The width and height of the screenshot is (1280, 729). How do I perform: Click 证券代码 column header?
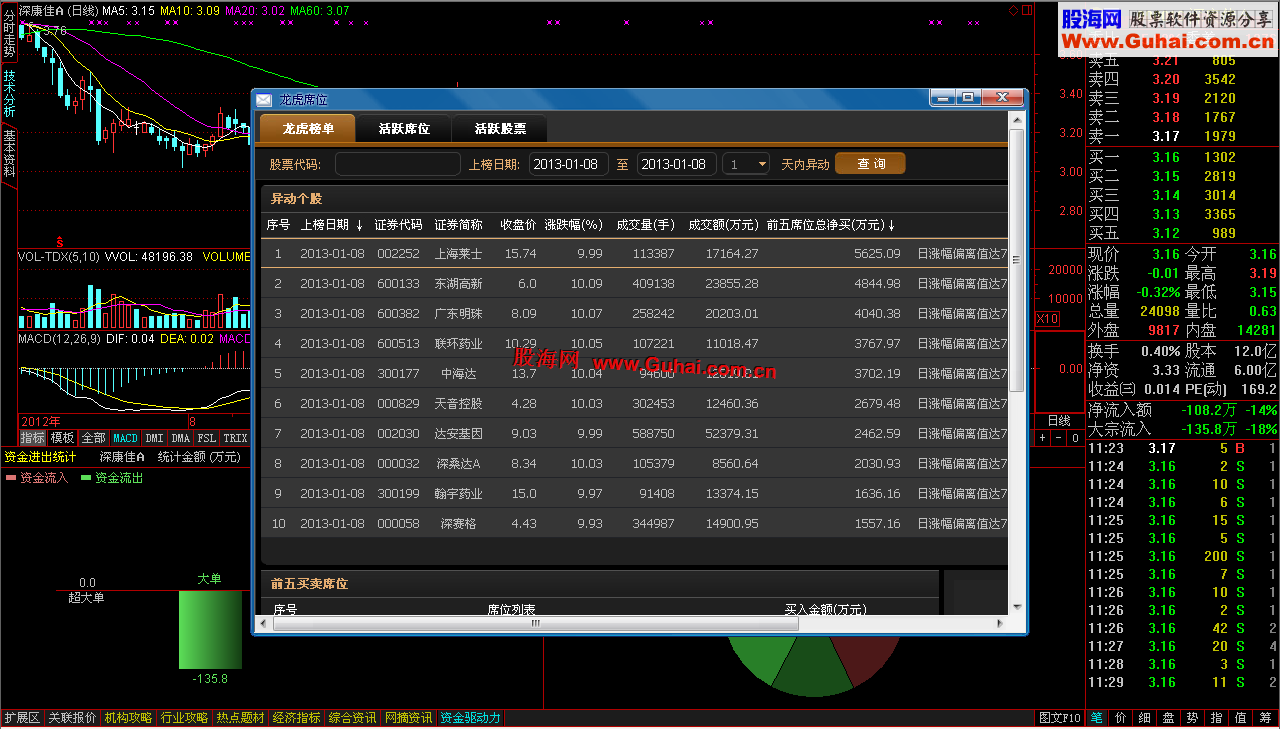398,225
